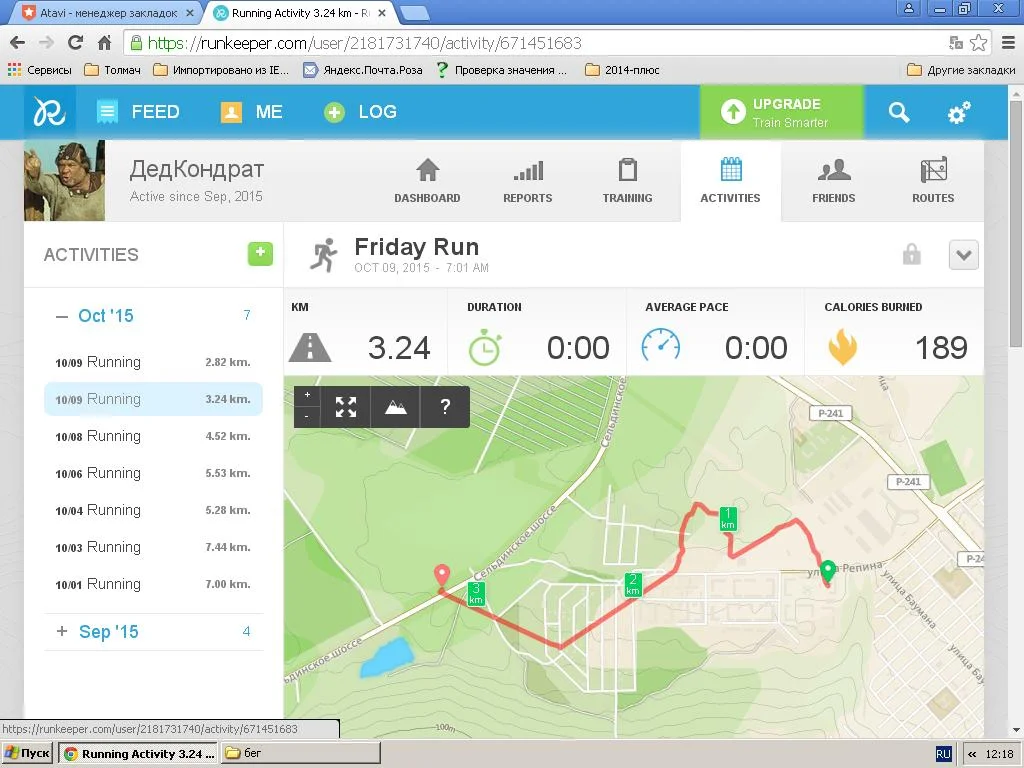Viewport: 1024px width, 768px height.
Task: Click the browser home icon
Action: (x=104, y=43)
